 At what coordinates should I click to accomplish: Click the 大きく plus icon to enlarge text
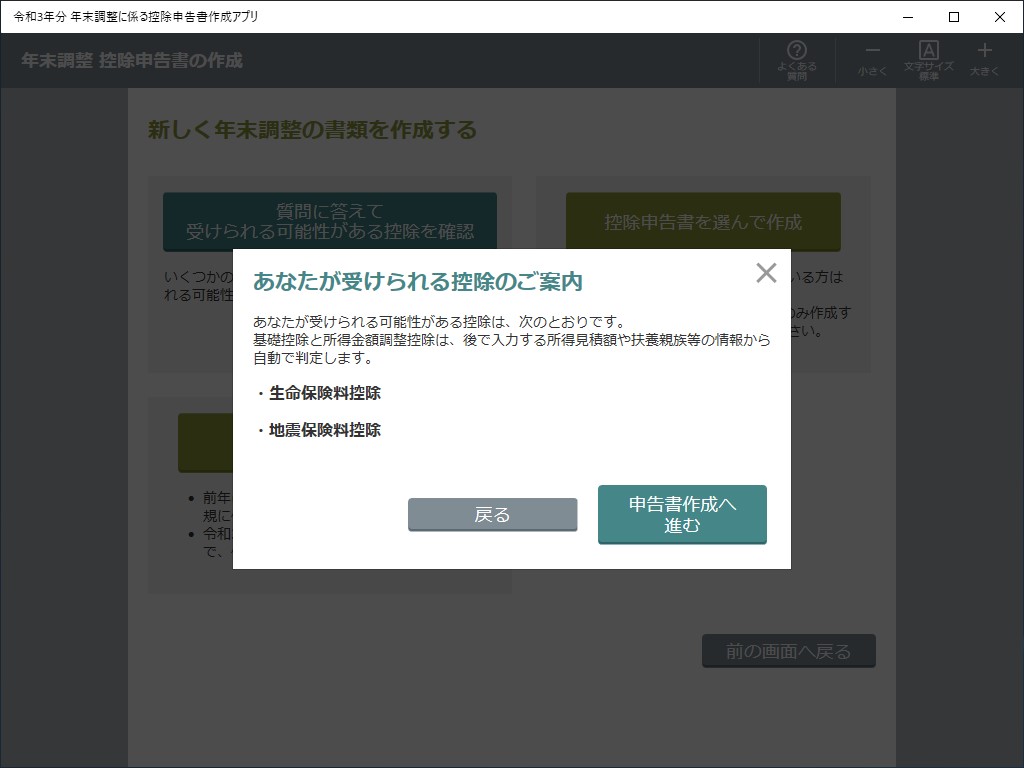click(x=985, y=58)
